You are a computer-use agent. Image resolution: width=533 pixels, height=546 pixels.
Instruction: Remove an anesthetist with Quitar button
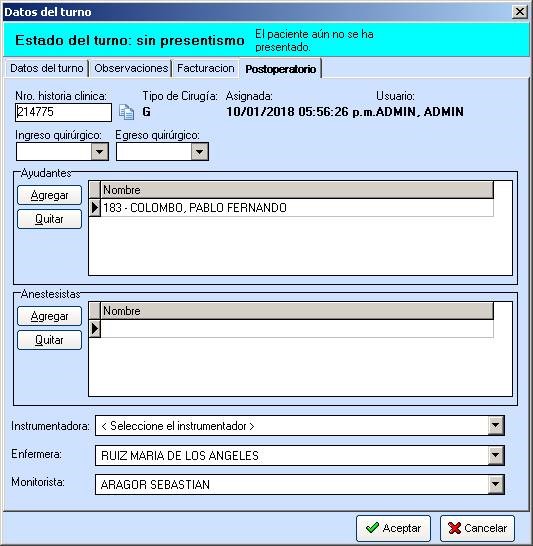[49, 340]
